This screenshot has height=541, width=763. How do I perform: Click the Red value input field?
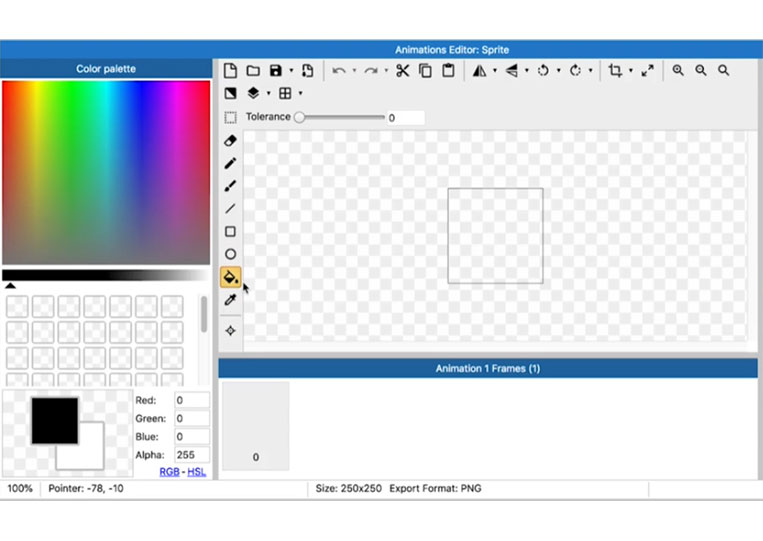192,400
